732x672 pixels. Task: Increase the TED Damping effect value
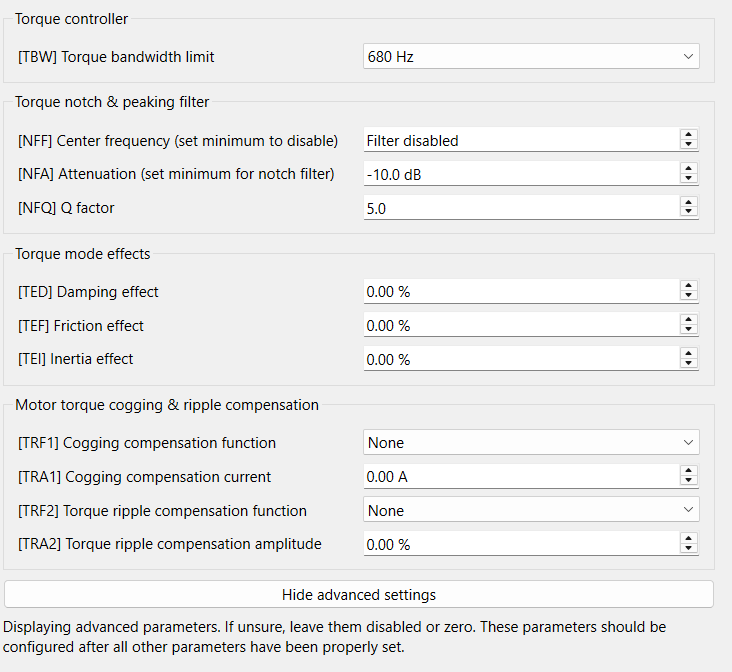688,286
